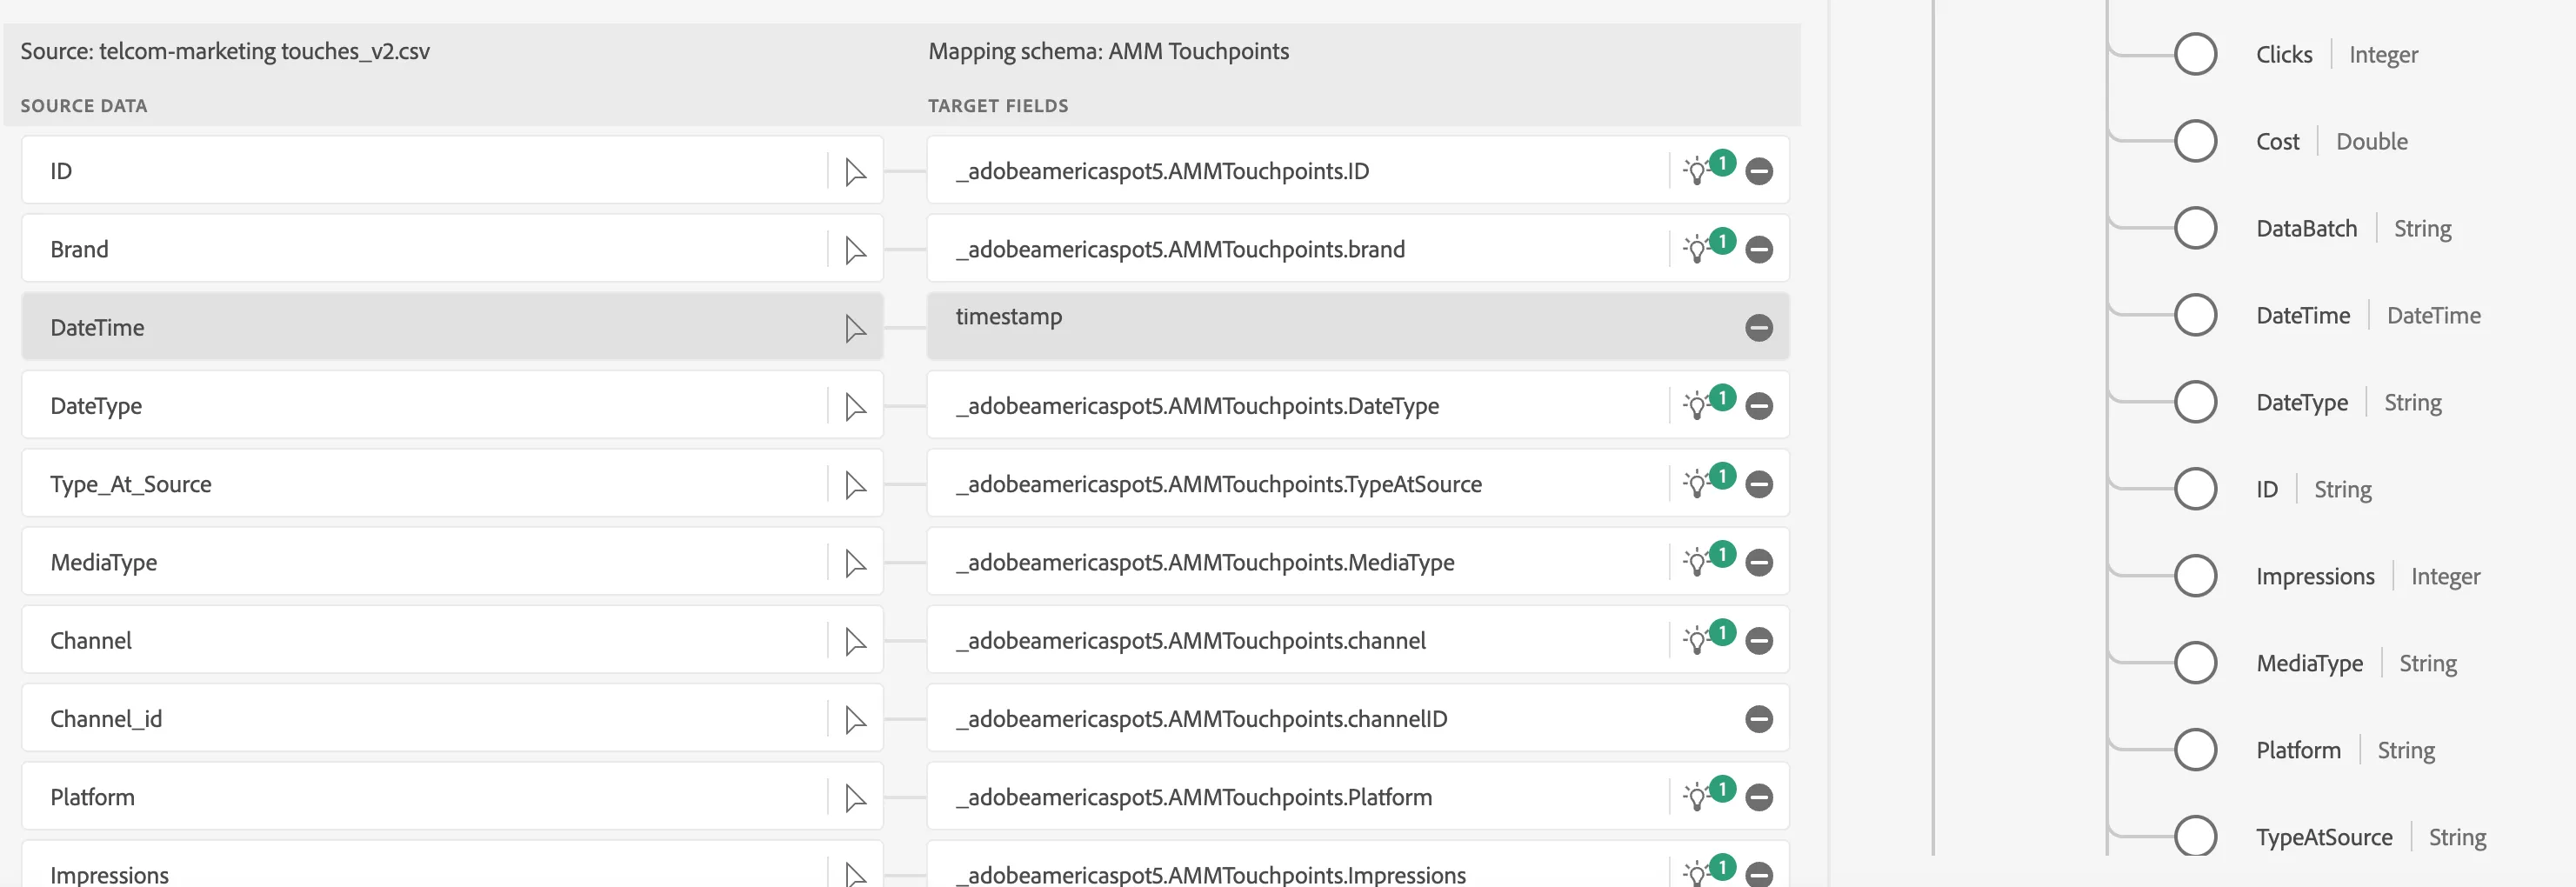Image resolution: width=2576 pixels, height=887 pixels.
Task: Click the timestamp target field
Action: 1358,326
